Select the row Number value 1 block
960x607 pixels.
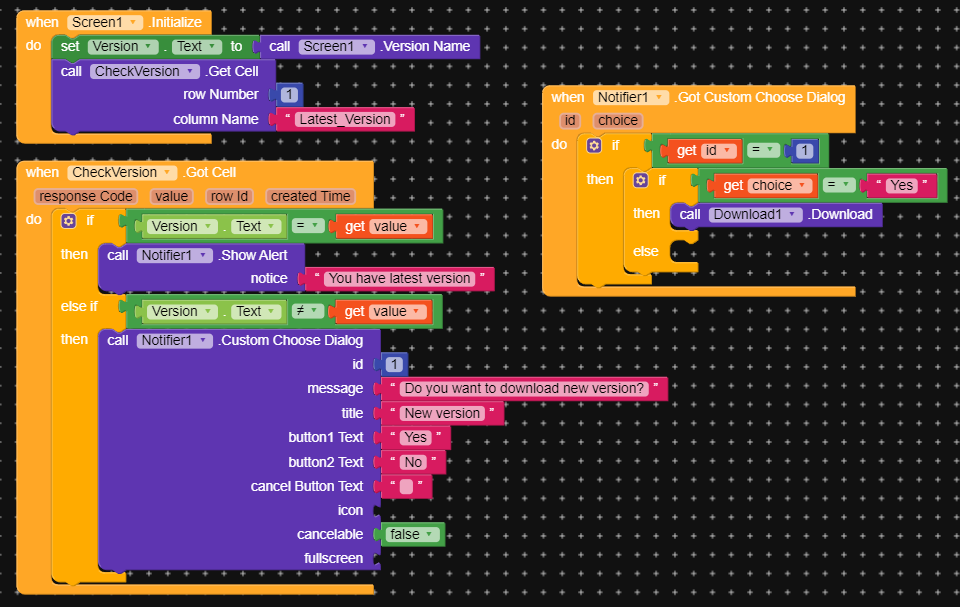pyautogui.click(x=289, y=95)
